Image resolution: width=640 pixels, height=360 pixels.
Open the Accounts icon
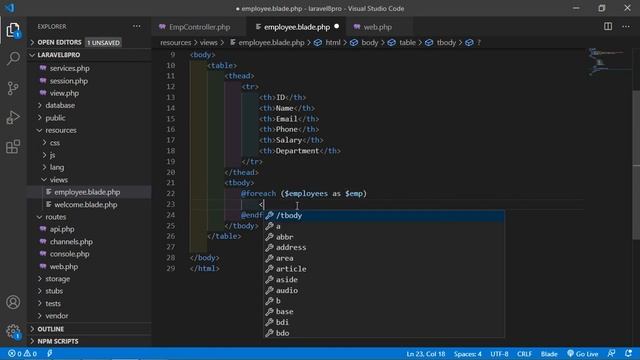(x=13, y=302)
